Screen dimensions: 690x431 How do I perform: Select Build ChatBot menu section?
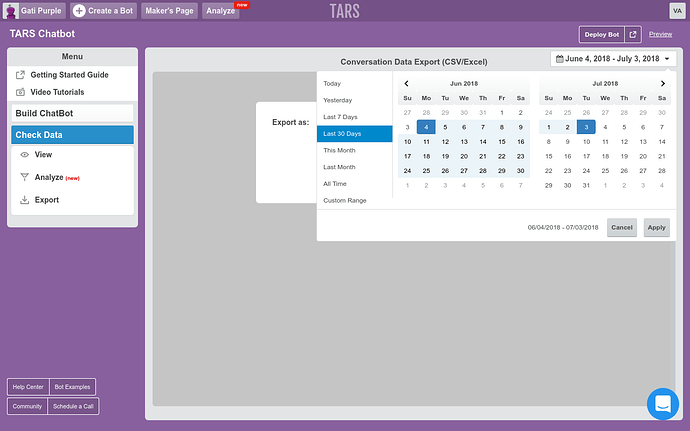72,113
